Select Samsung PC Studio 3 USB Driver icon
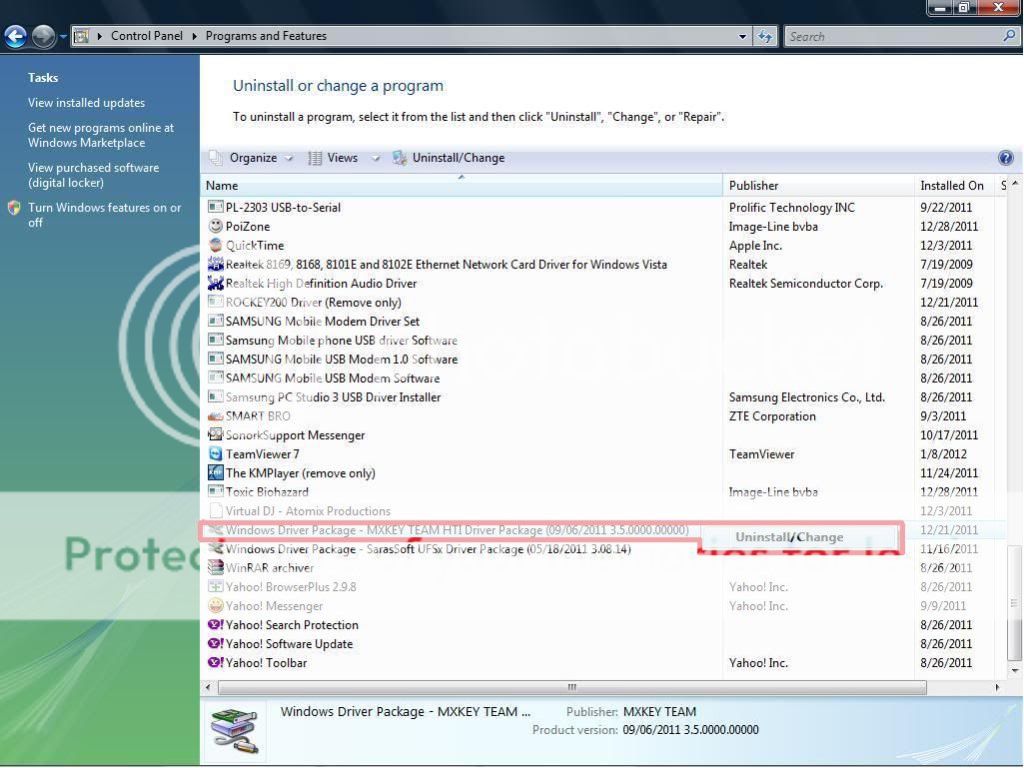 [215, 396]
